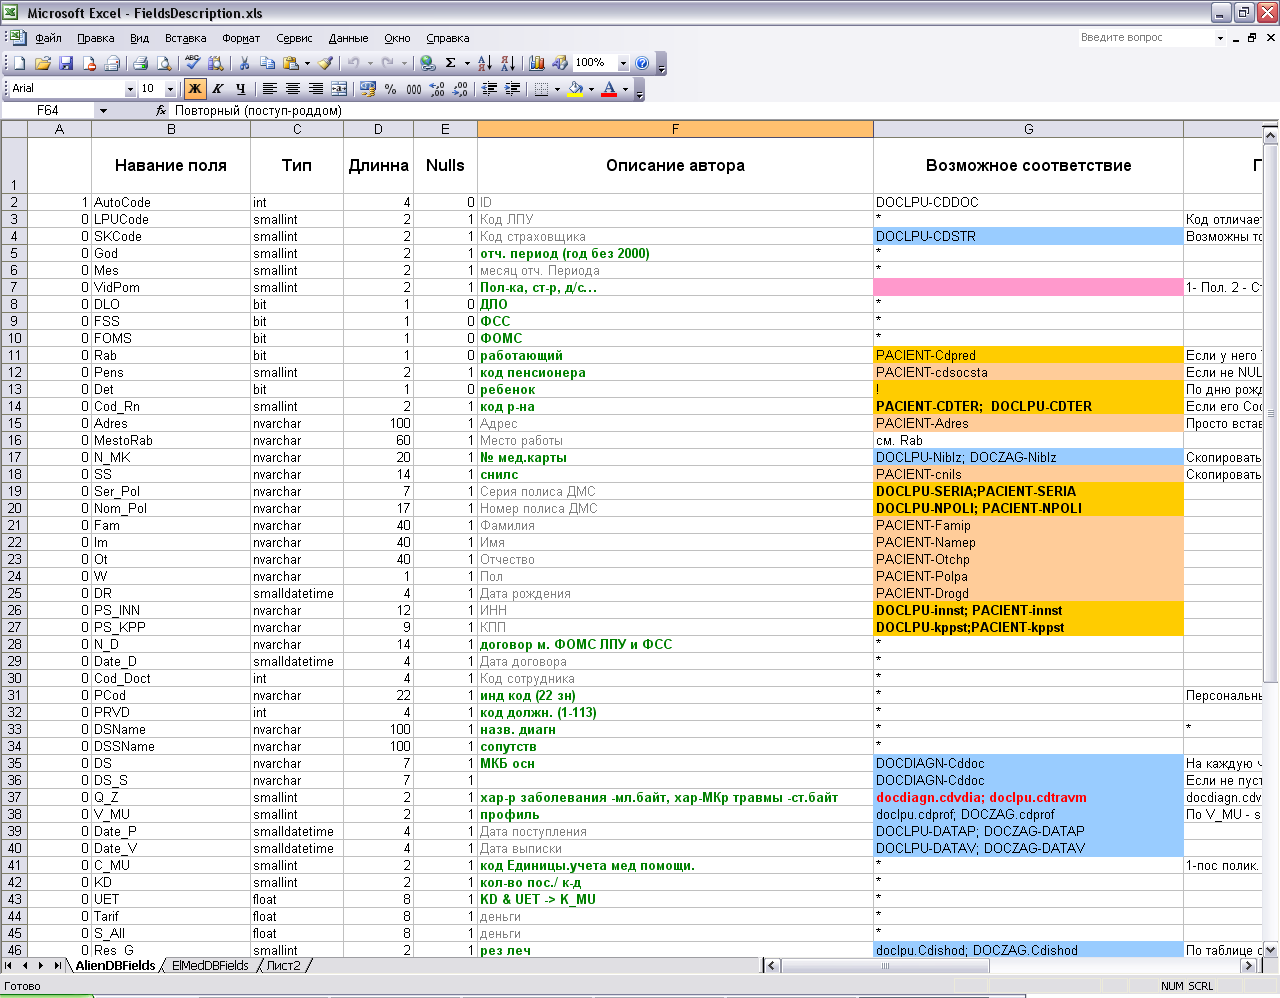Image resolution: width=1280 pixels, height=998 pixels.
Task: Open the Arial font name dropdown
Action: pos(130,89)
